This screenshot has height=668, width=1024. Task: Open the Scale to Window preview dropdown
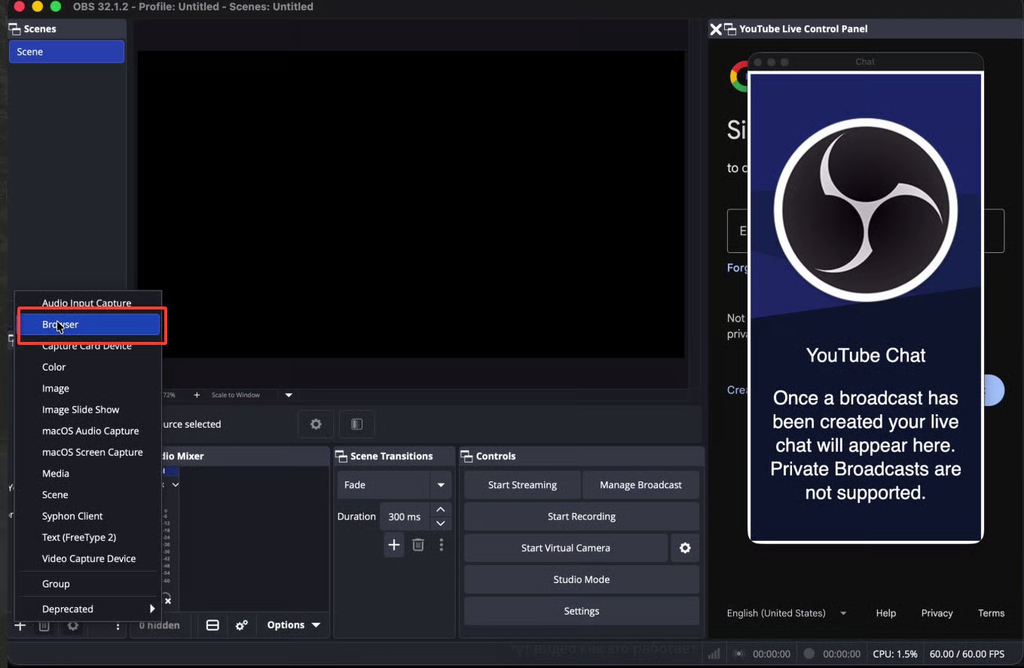point(289,395)
